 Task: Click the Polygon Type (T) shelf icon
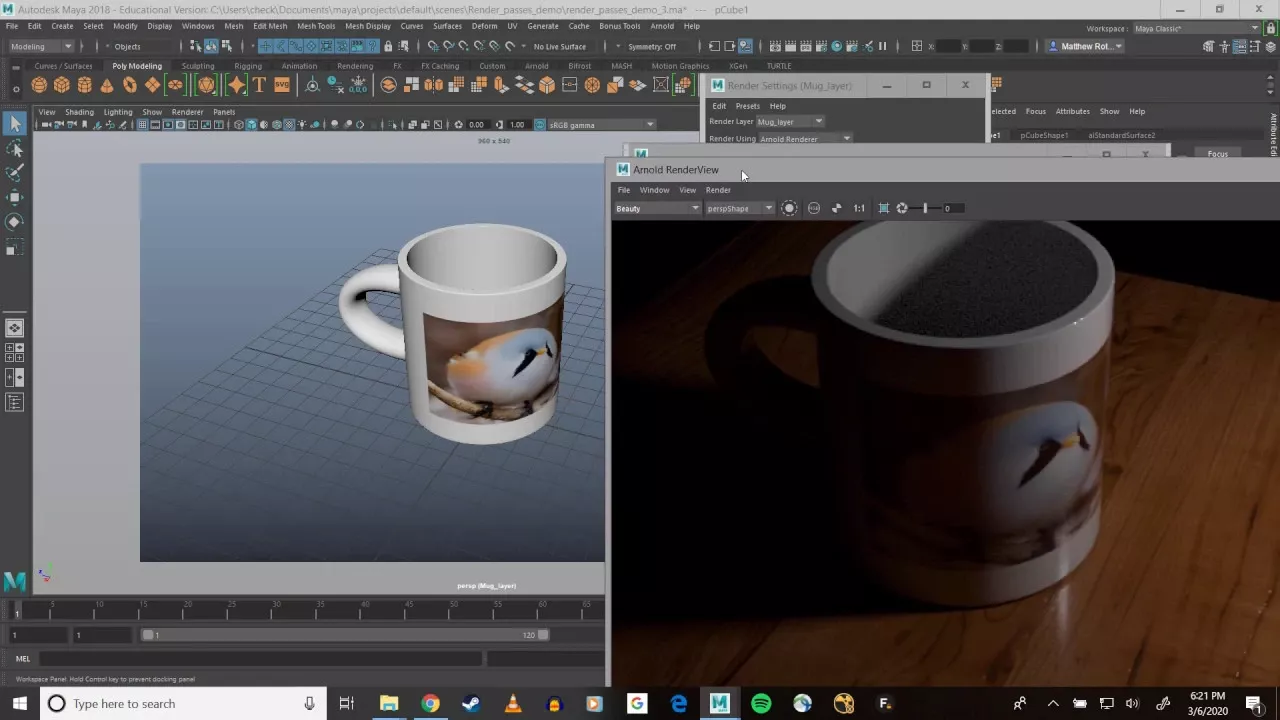tap(259, 86)
